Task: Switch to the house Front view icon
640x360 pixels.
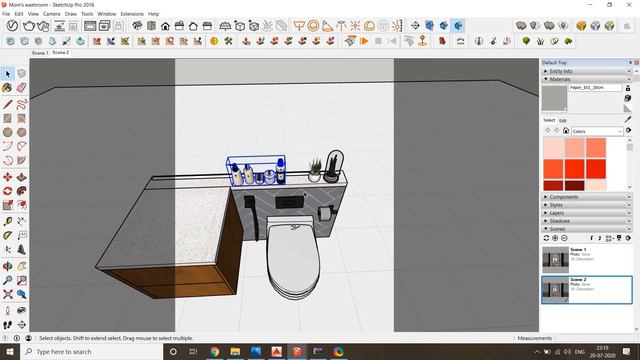Action: pyautogui.click(x=165, y=26)
